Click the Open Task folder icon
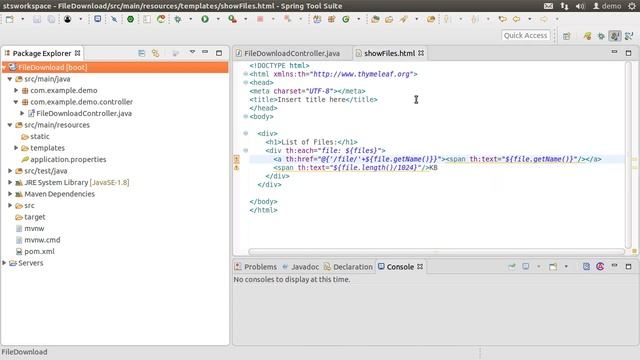 (x=389, y=19)
